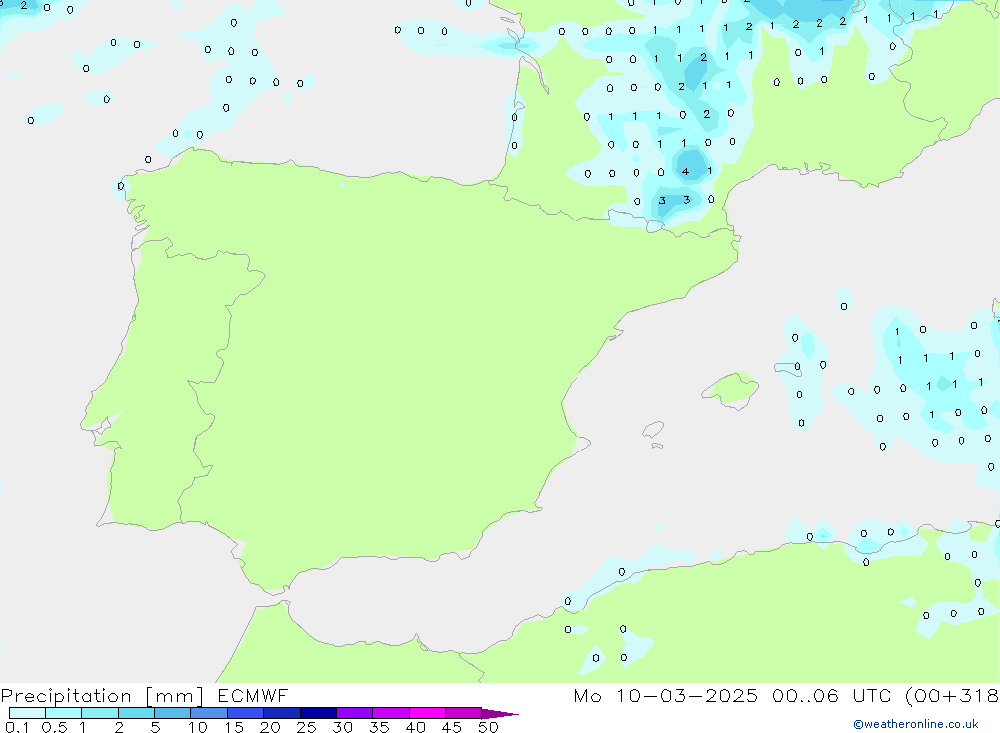Click the '15' legend scale label
Viewport: 1000px width, 733px height.
(x=234, y=727)
